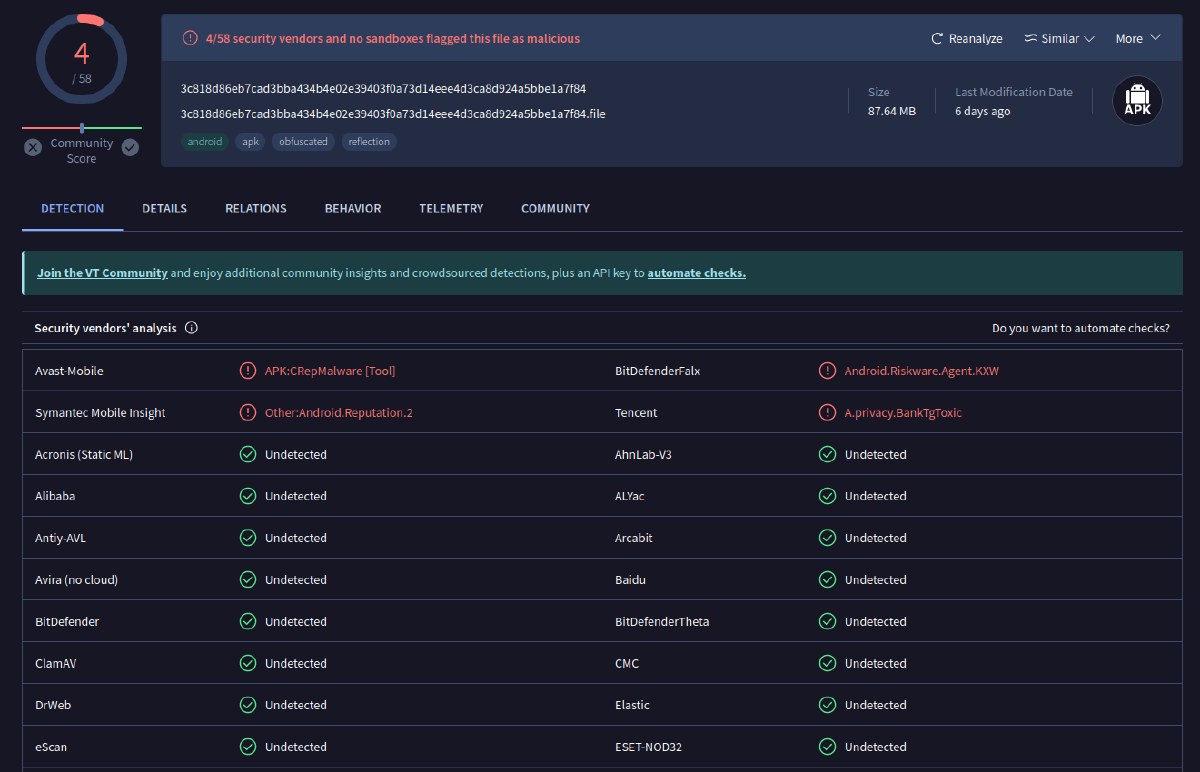
Task: Open the COMMUNITY tab
Action: point(555,209)
